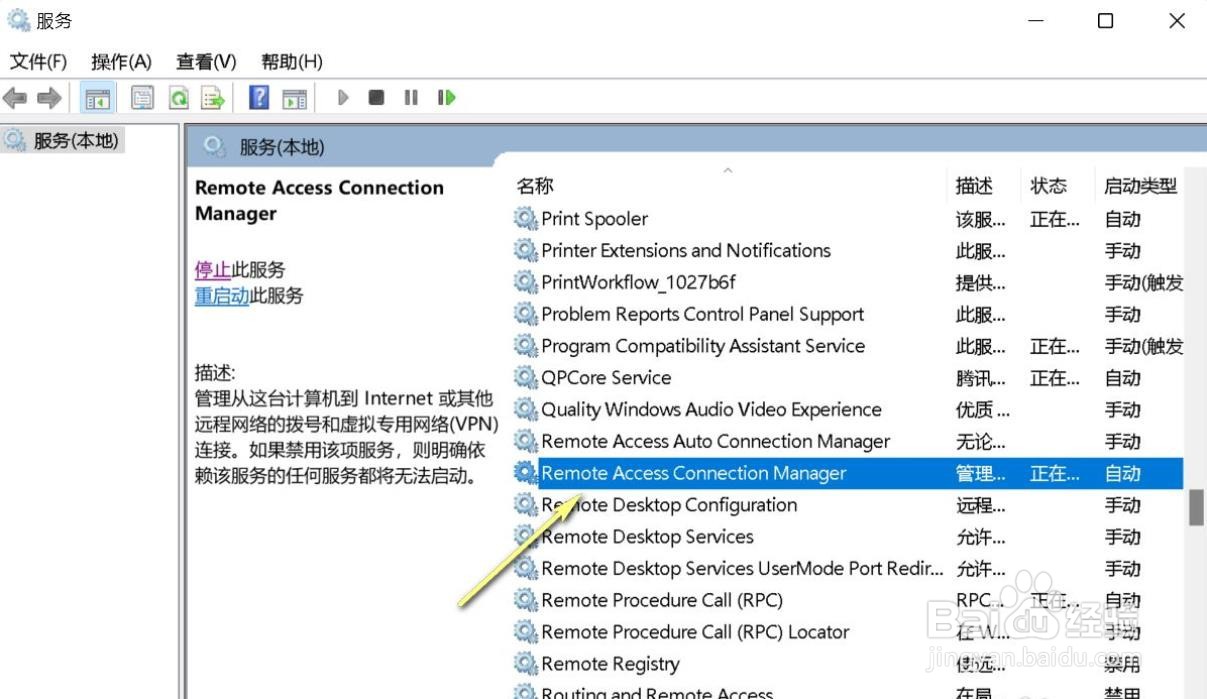Select Remote Access Auto Connection Manager
This screenshot has width=1207, height=699.
pyautogui.click(x=847, y=442)
